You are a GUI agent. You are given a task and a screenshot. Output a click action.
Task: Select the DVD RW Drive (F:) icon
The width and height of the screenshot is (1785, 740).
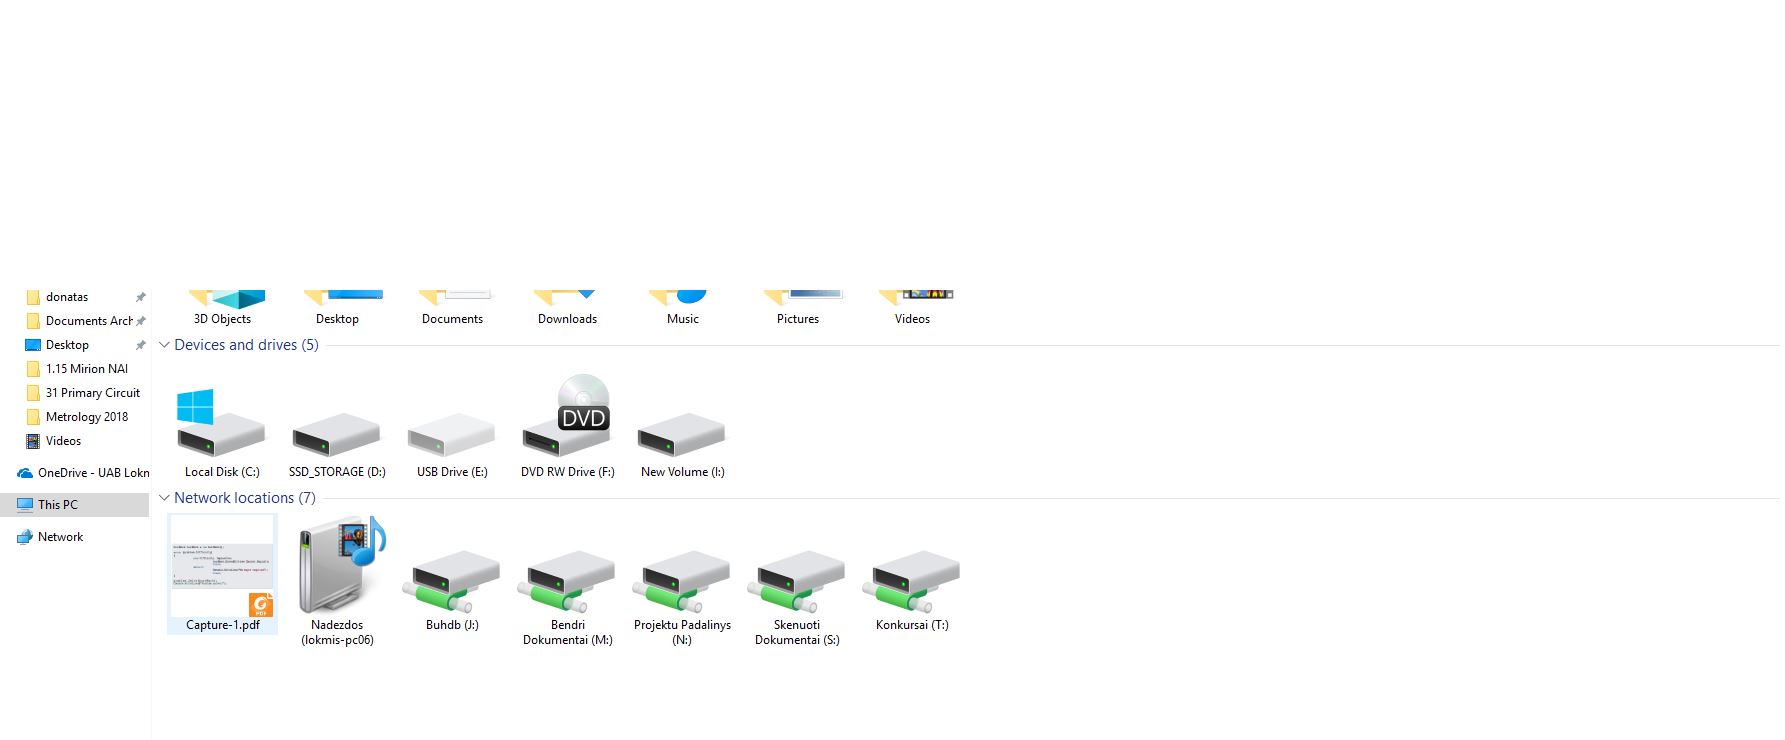(567, 416)
